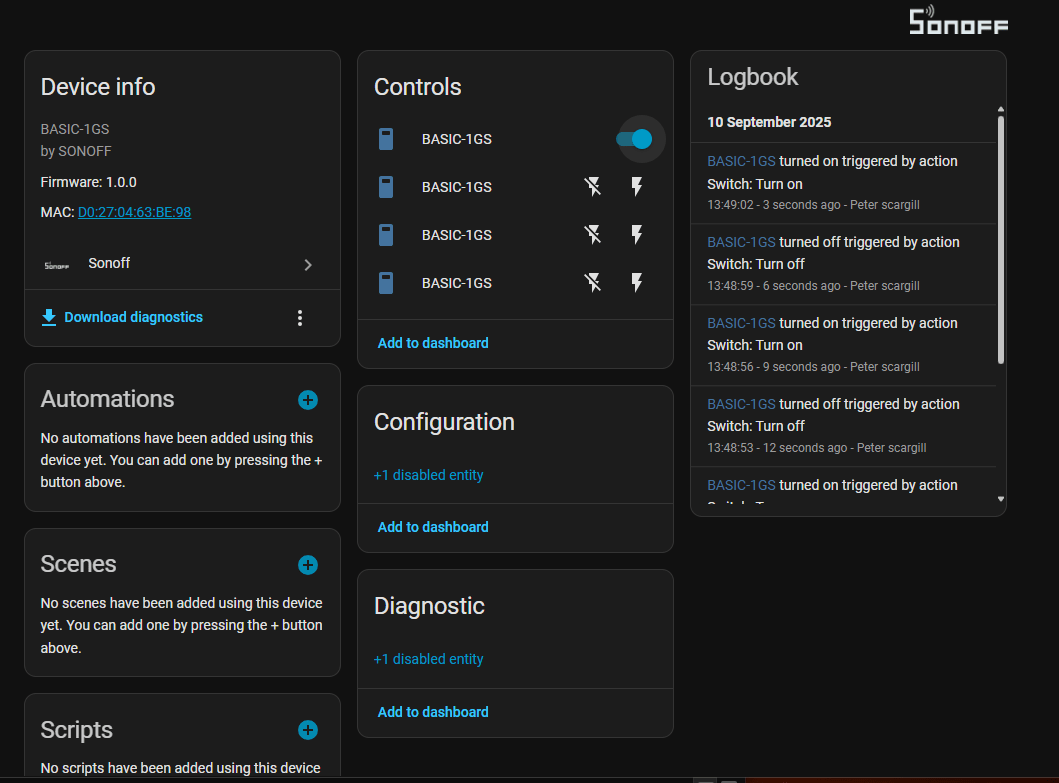Image resolution: width=1059 pixels, height=783 pixels.
Task: Click the add scene plus icon
Action: [308, 565]
